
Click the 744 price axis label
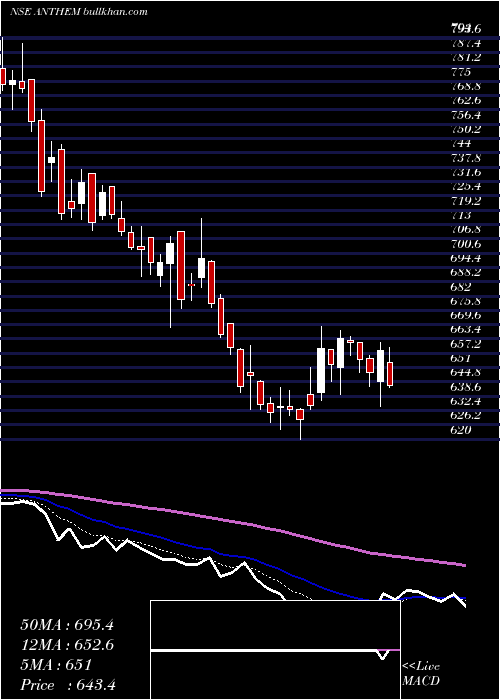click(461, 144)
